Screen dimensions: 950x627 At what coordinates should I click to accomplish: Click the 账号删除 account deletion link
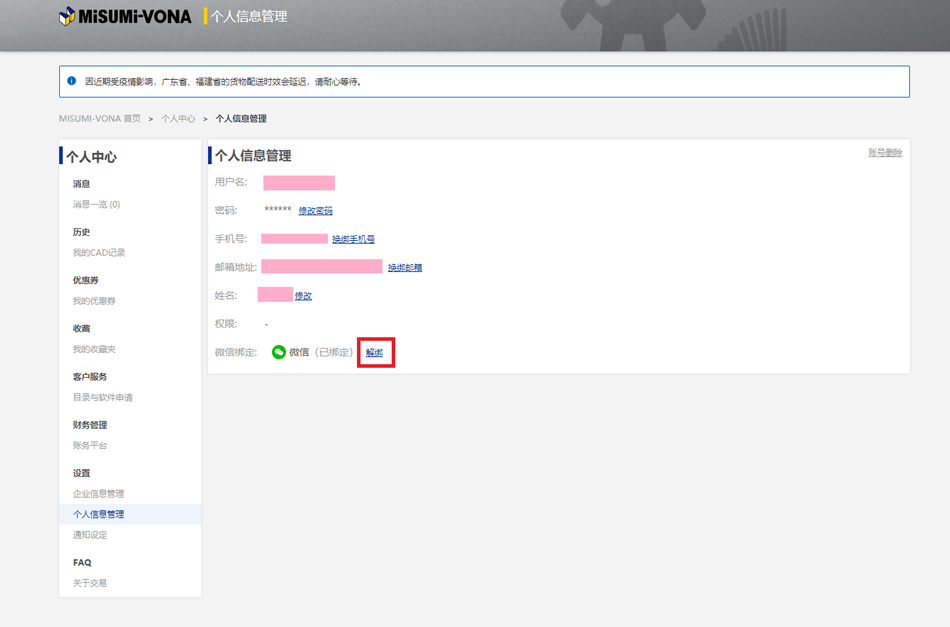[884, 153]
